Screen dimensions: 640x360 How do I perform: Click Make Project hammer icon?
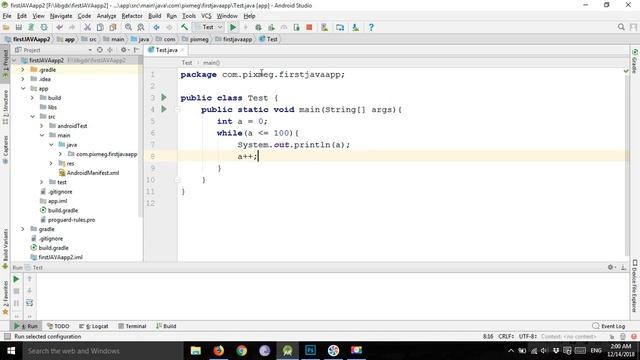pos(184,27)
